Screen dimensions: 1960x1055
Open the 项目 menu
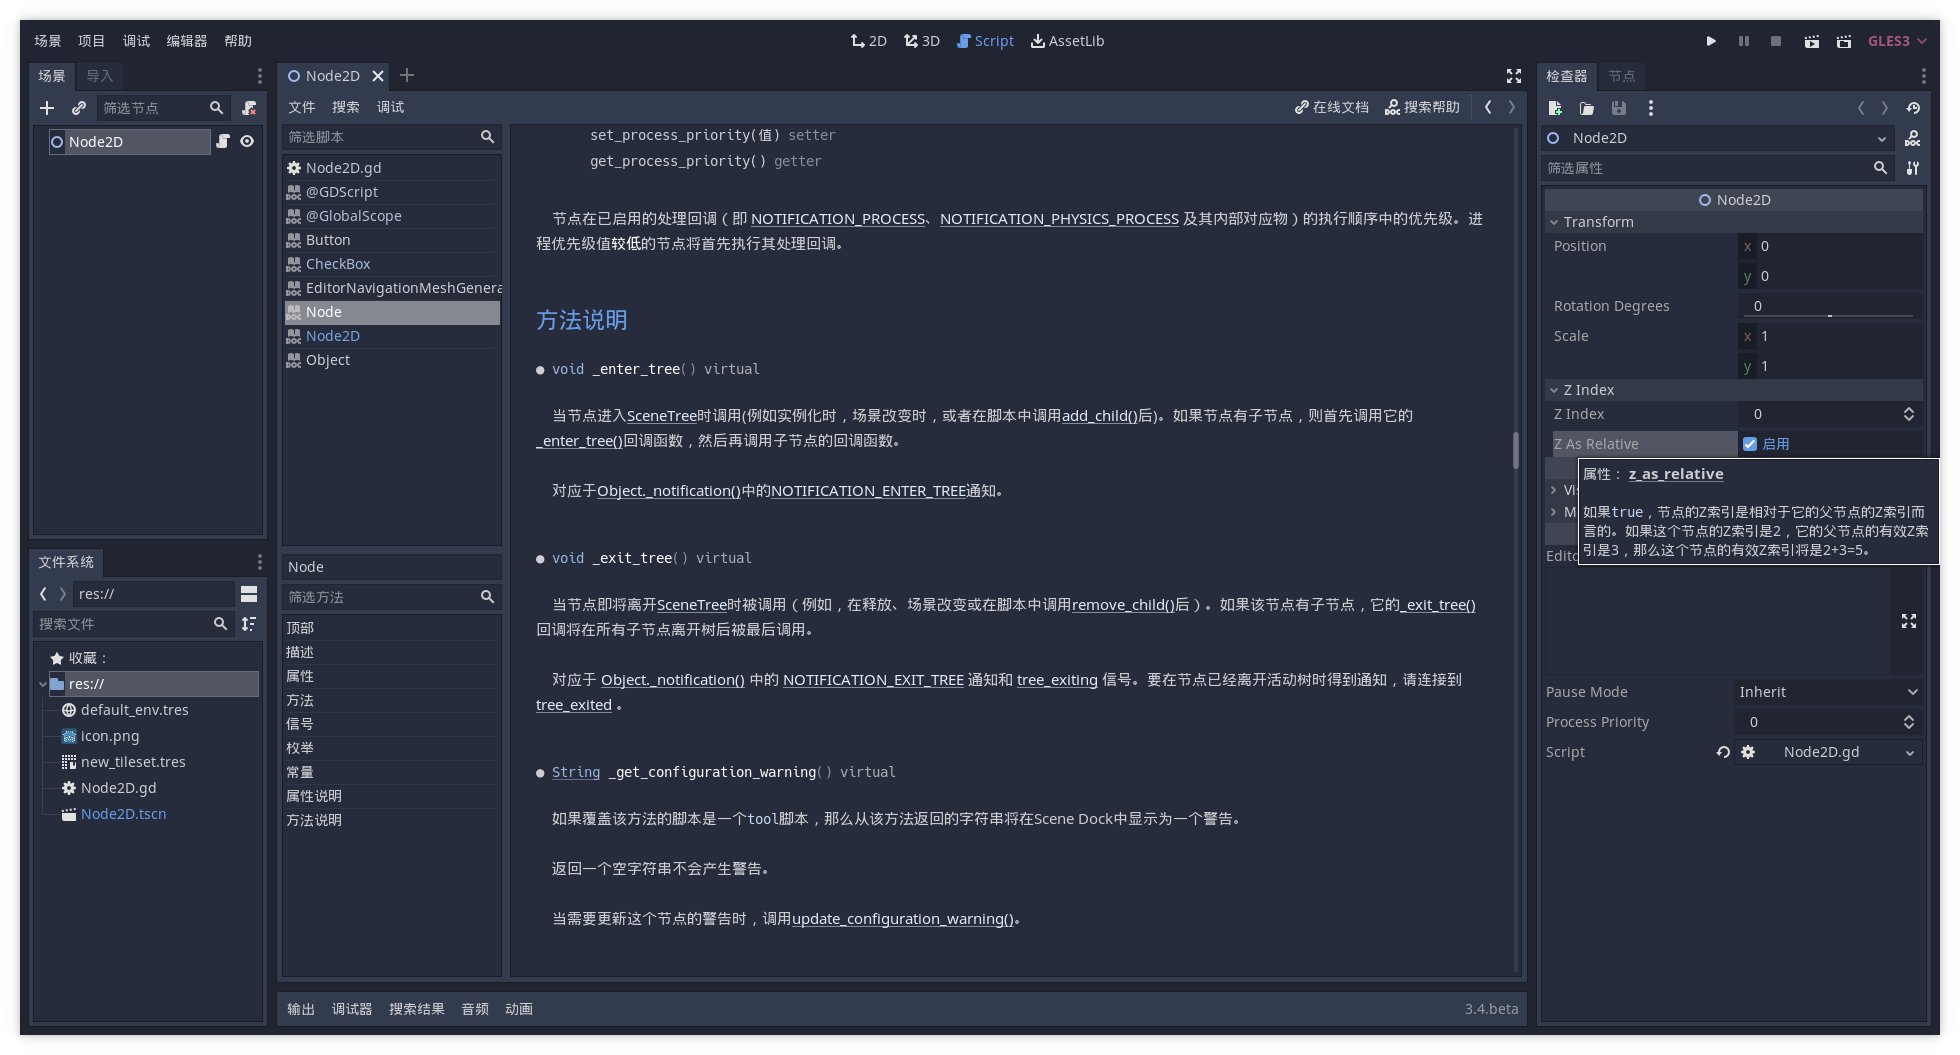(x=91, y=41)
